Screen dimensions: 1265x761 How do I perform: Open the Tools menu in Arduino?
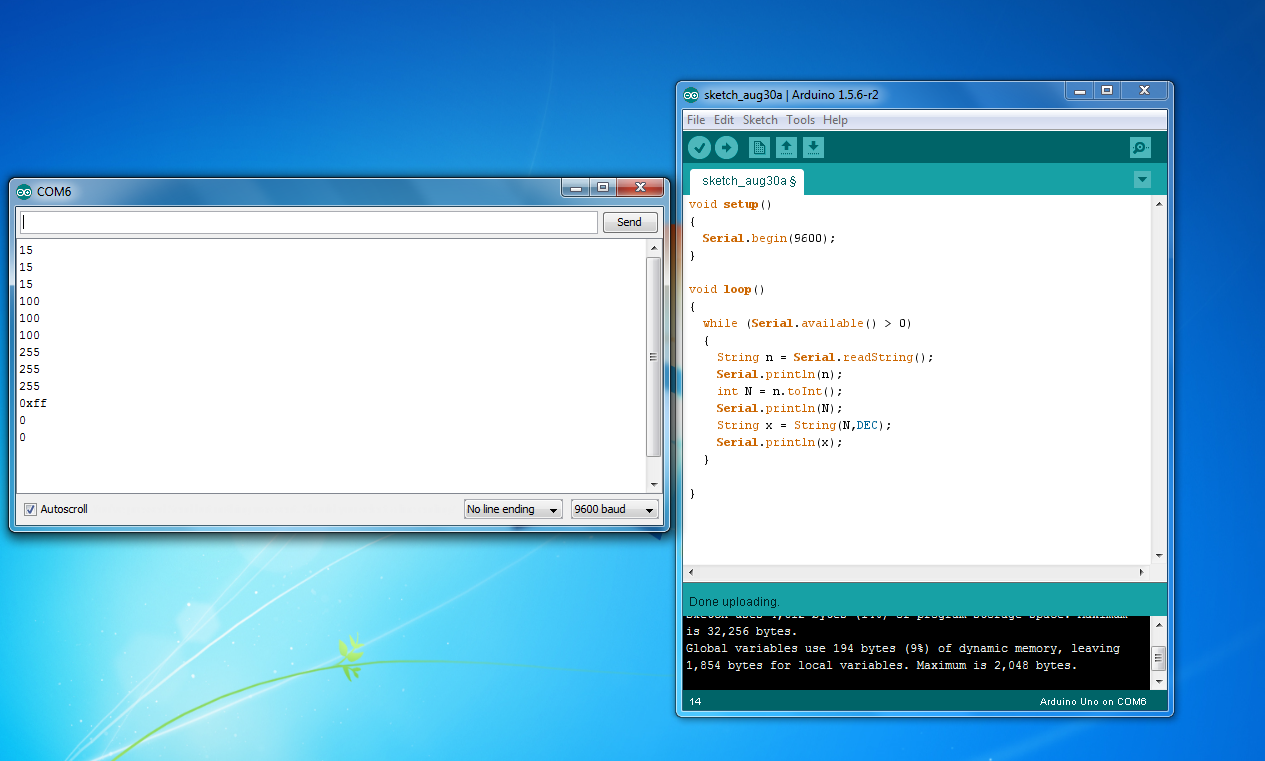[x=800, y=120]
